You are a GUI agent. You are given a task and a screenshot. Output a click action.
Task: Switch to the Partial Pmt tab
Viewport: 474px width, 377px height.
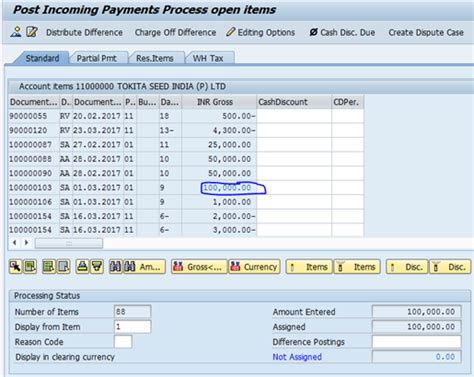pos(97,58)
